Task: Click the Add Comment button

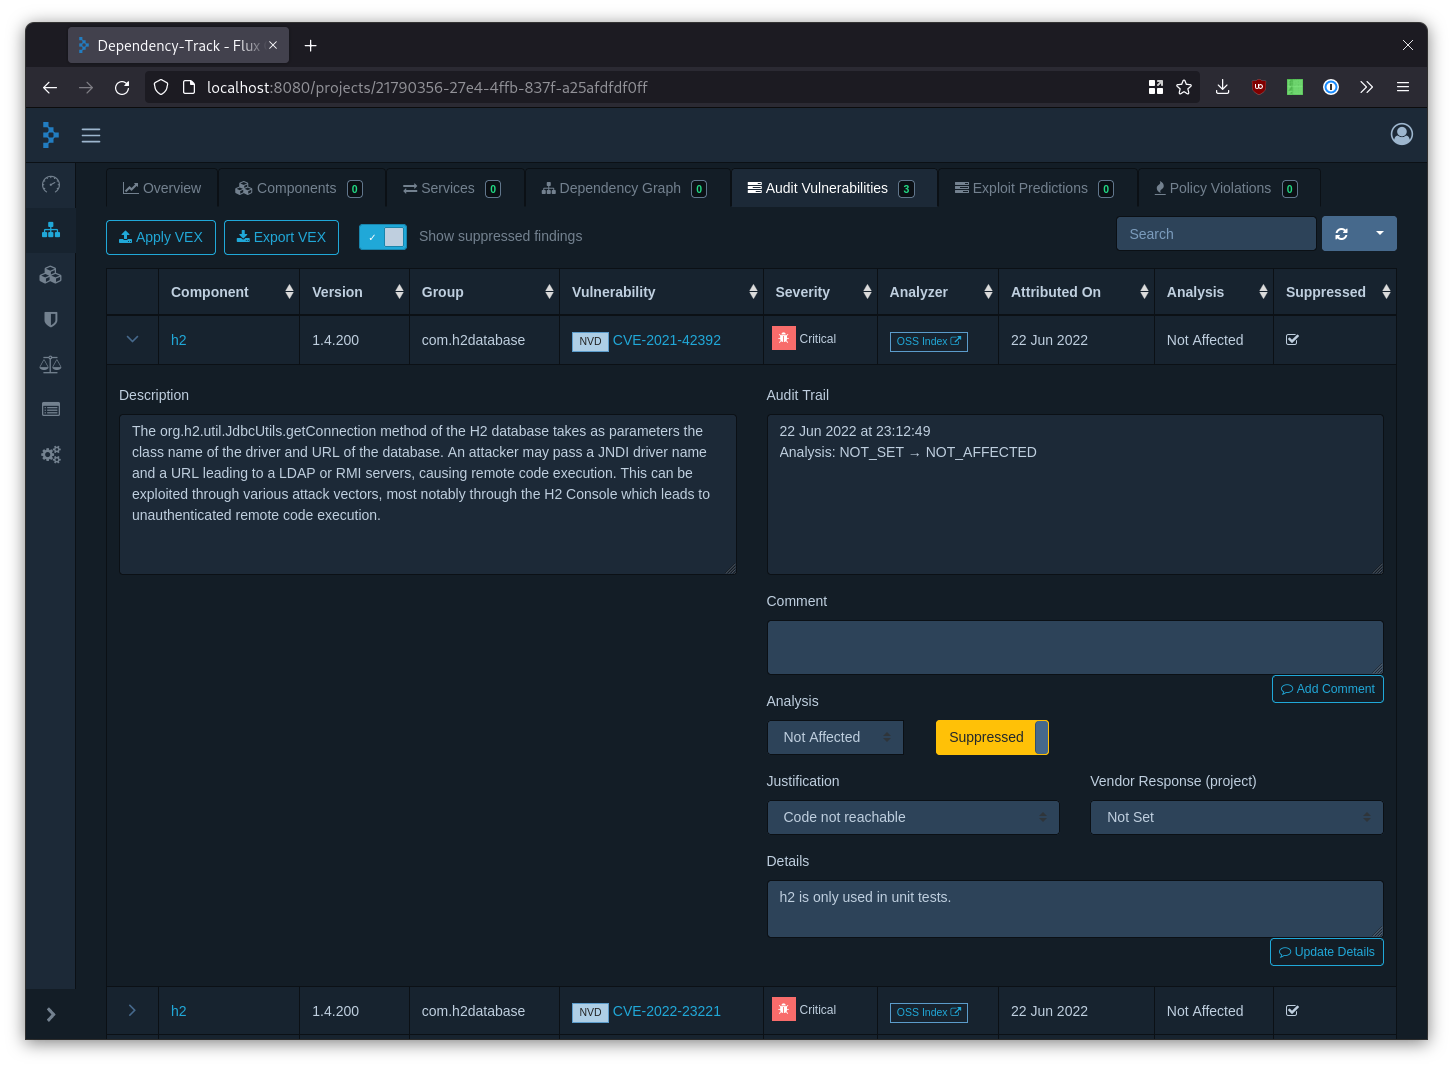Action: pos(1328,689)
